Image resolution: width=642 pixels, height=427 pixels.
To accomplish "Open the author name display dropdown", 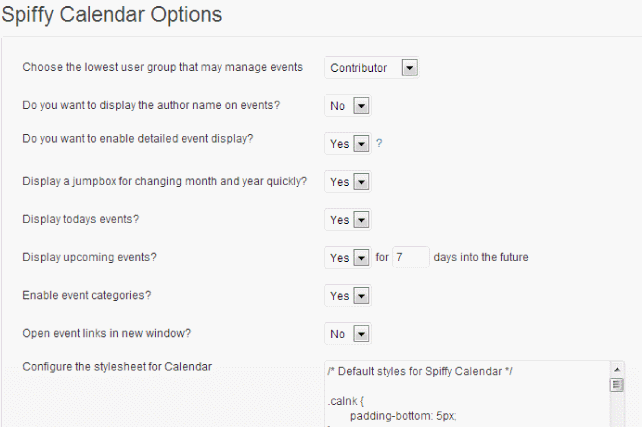I will pos(348,106).
